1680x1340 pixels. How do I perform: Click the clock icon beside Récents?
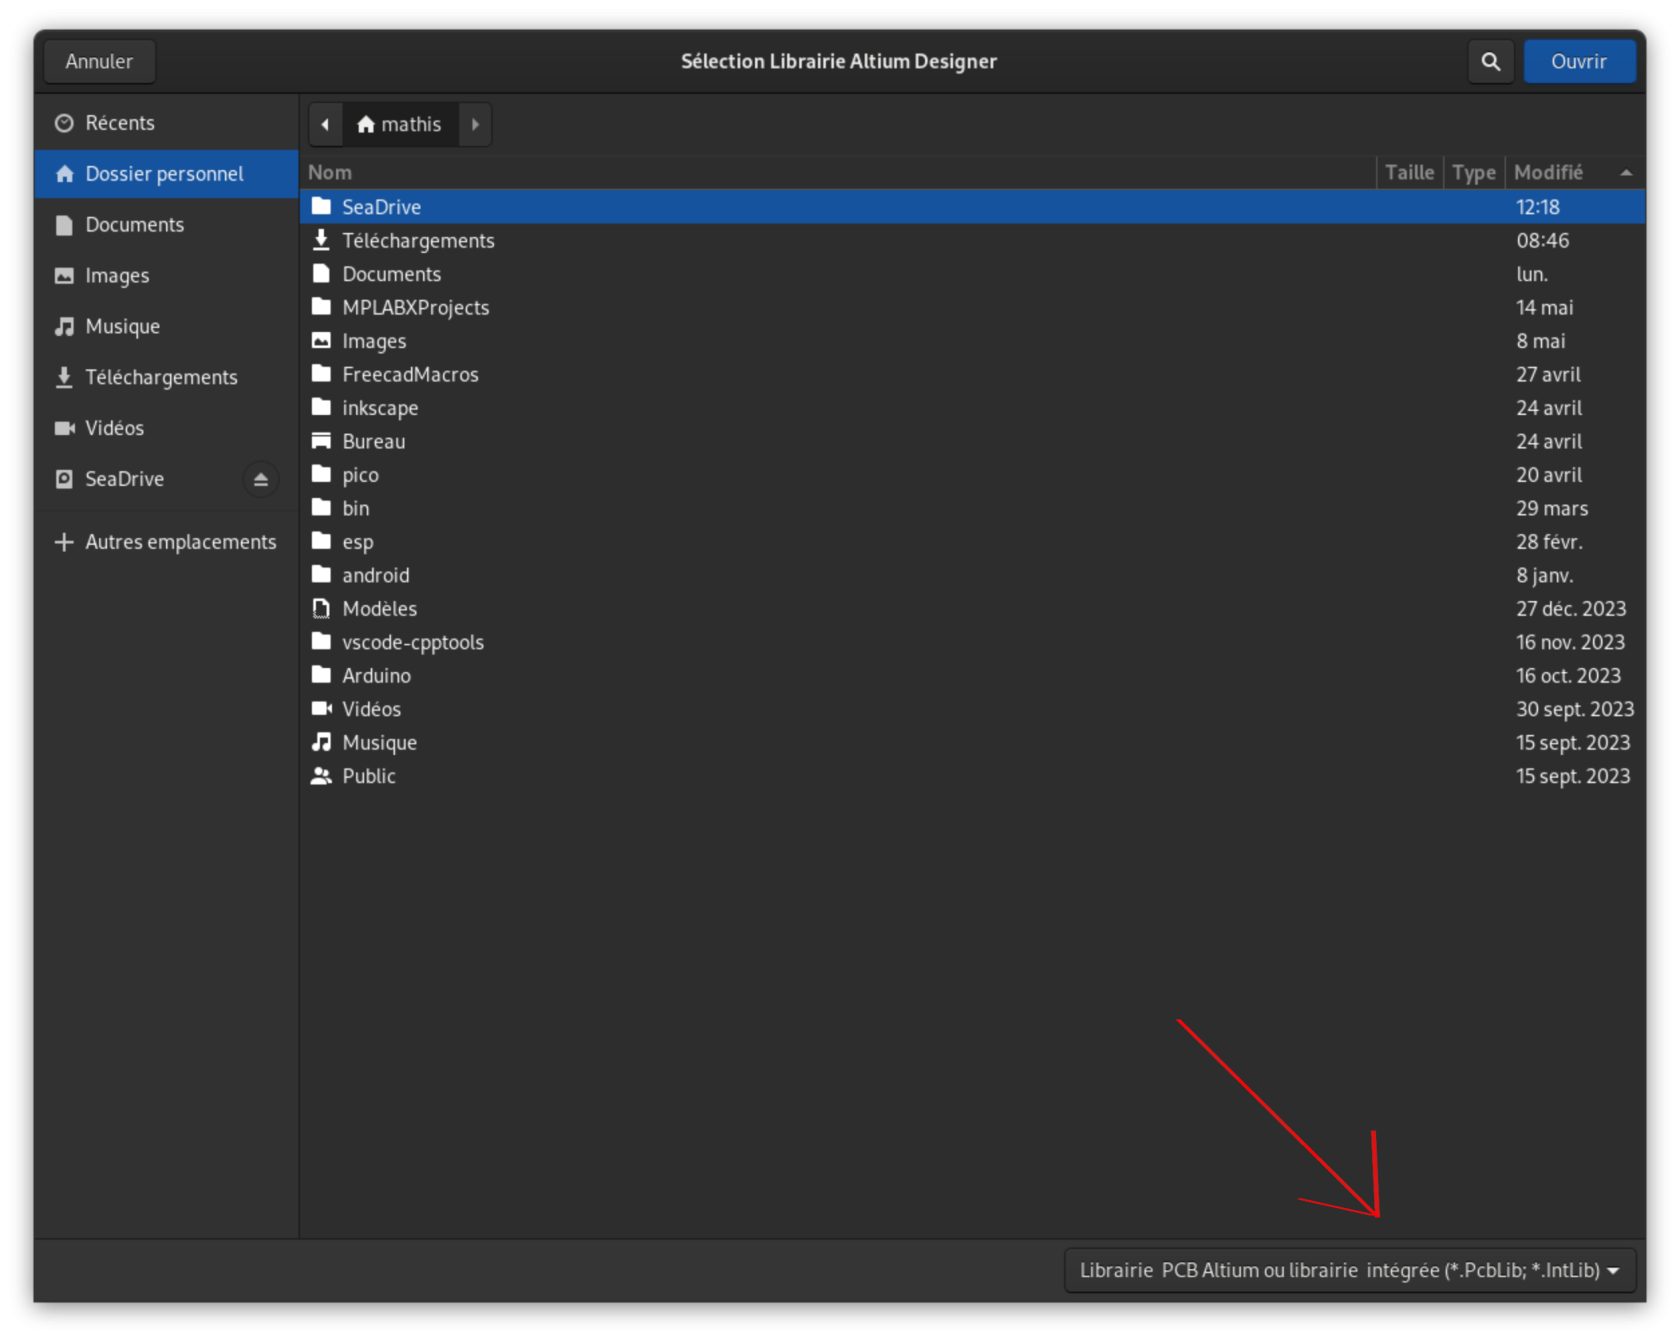64,123
